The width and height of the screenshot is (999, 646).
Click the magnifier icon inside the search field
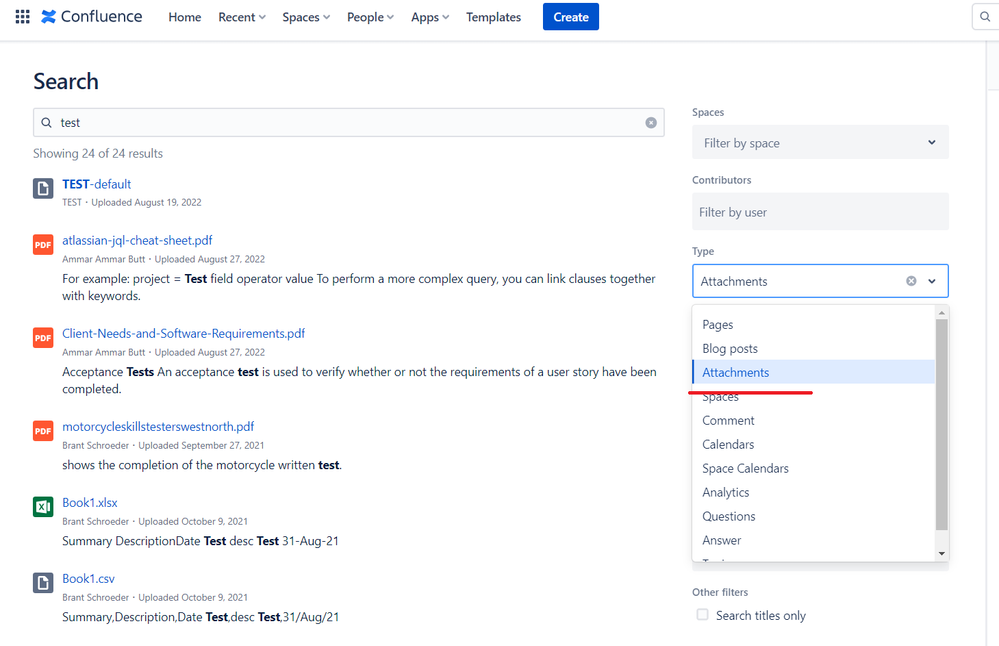[47, 122]
